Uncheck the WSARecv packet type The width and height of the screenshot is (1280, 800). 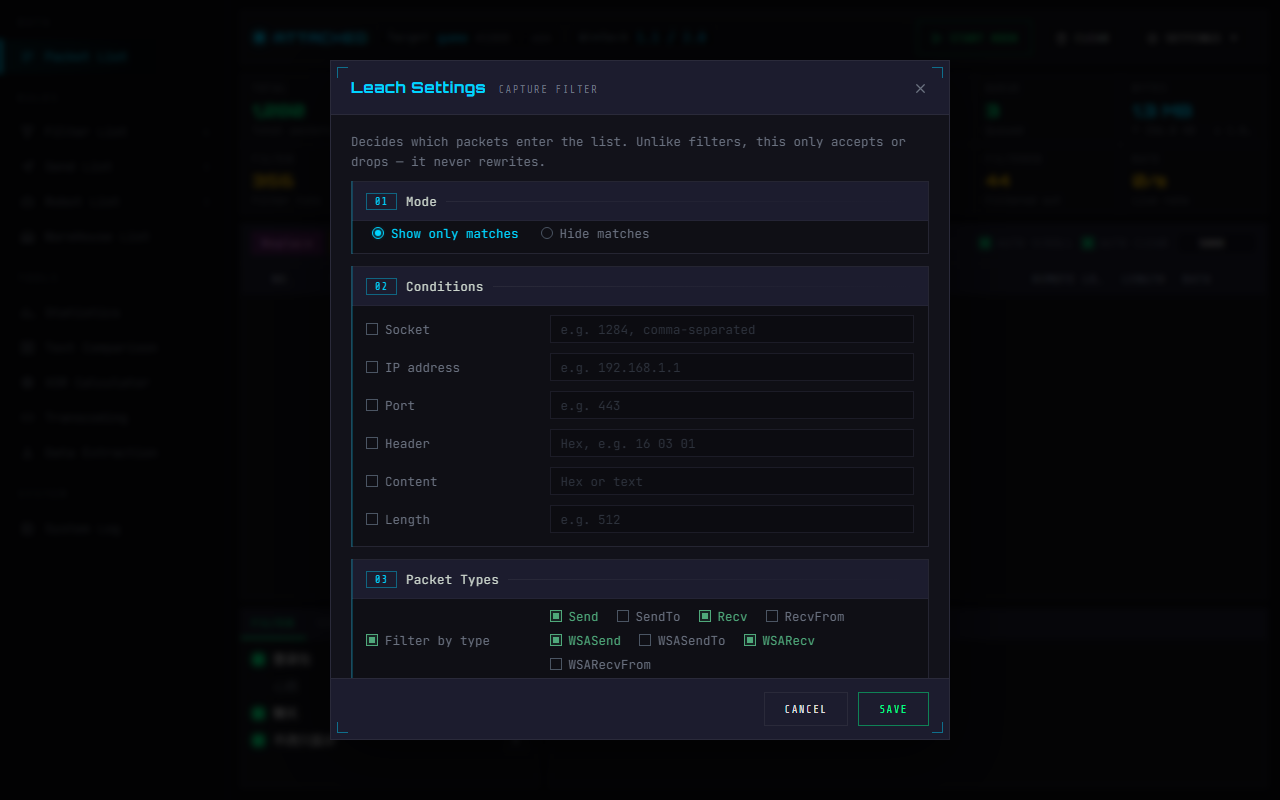(750, 640)
